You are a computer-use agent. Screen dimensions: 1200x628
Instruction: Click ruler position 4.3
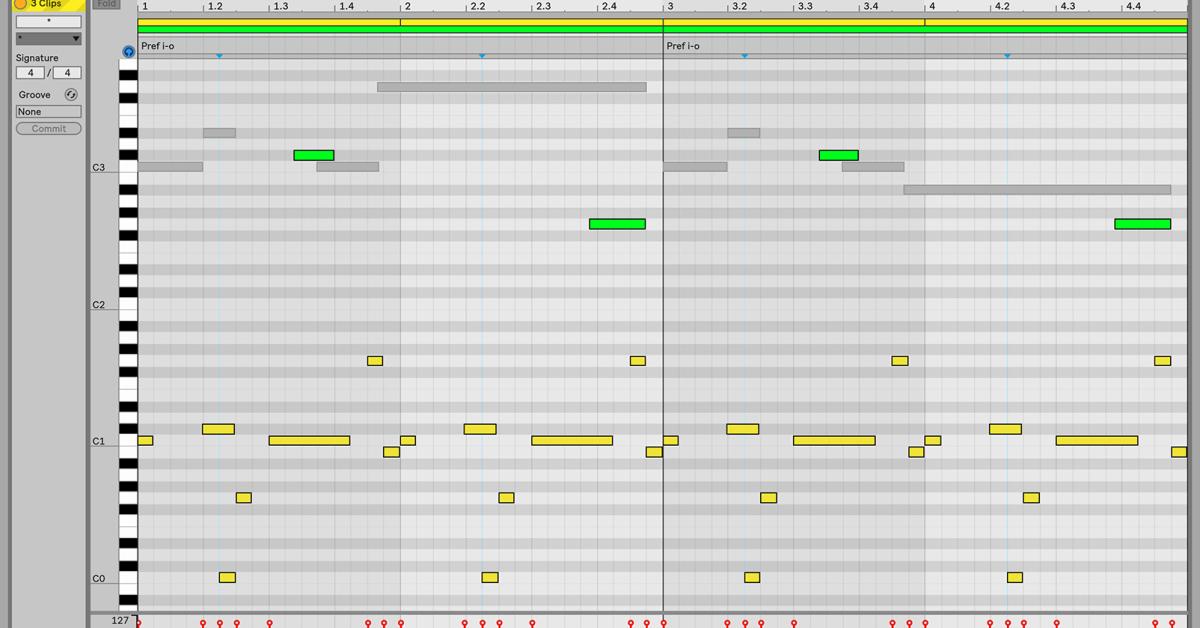coord(1068,6)
